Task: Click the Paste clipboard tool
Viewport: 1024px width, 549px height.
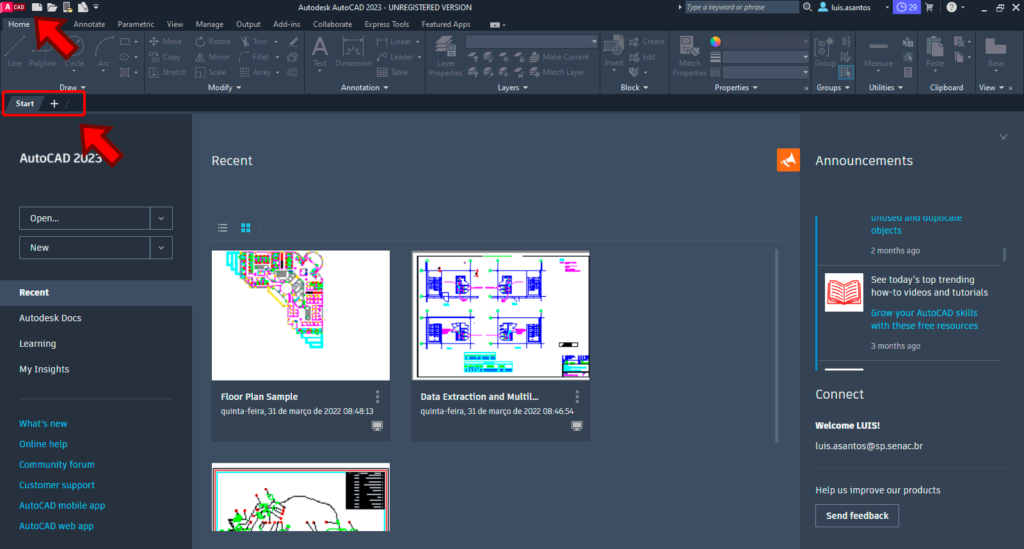Action: point(935,52)
